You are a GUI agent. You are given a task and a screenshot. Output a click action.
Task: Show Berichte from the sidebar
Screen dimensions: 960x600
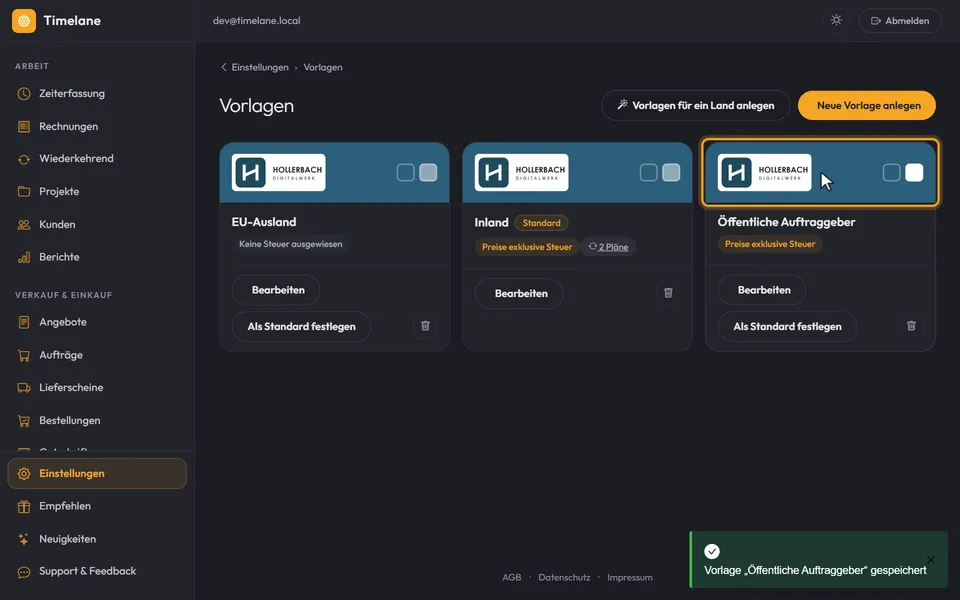97,257
